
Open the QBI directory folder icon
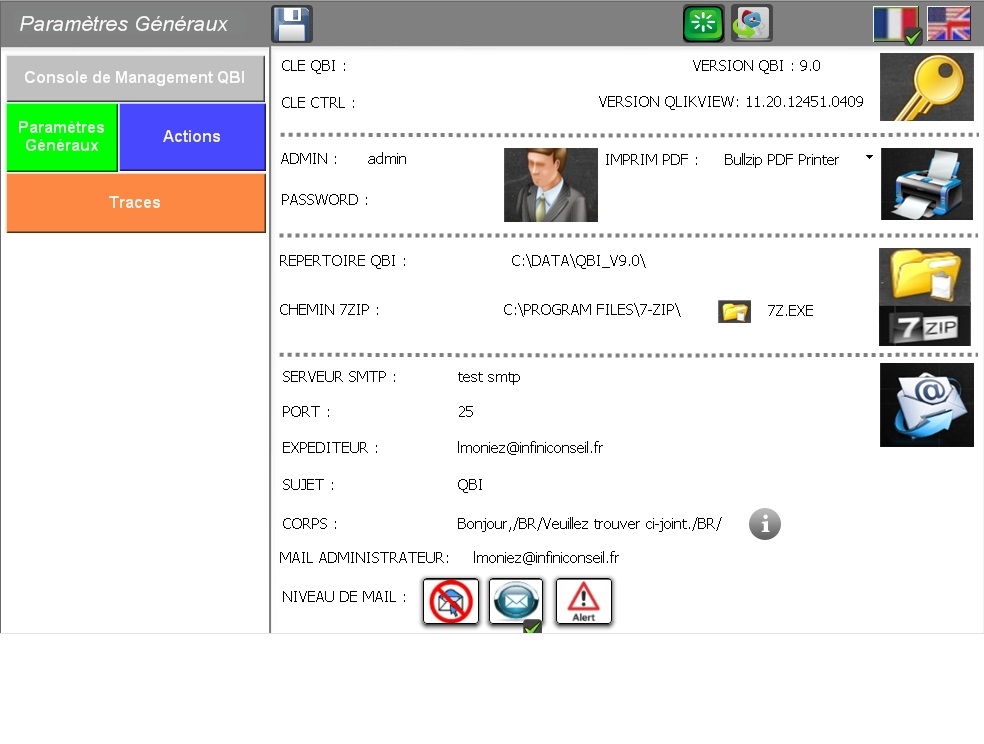coord(925,275)
